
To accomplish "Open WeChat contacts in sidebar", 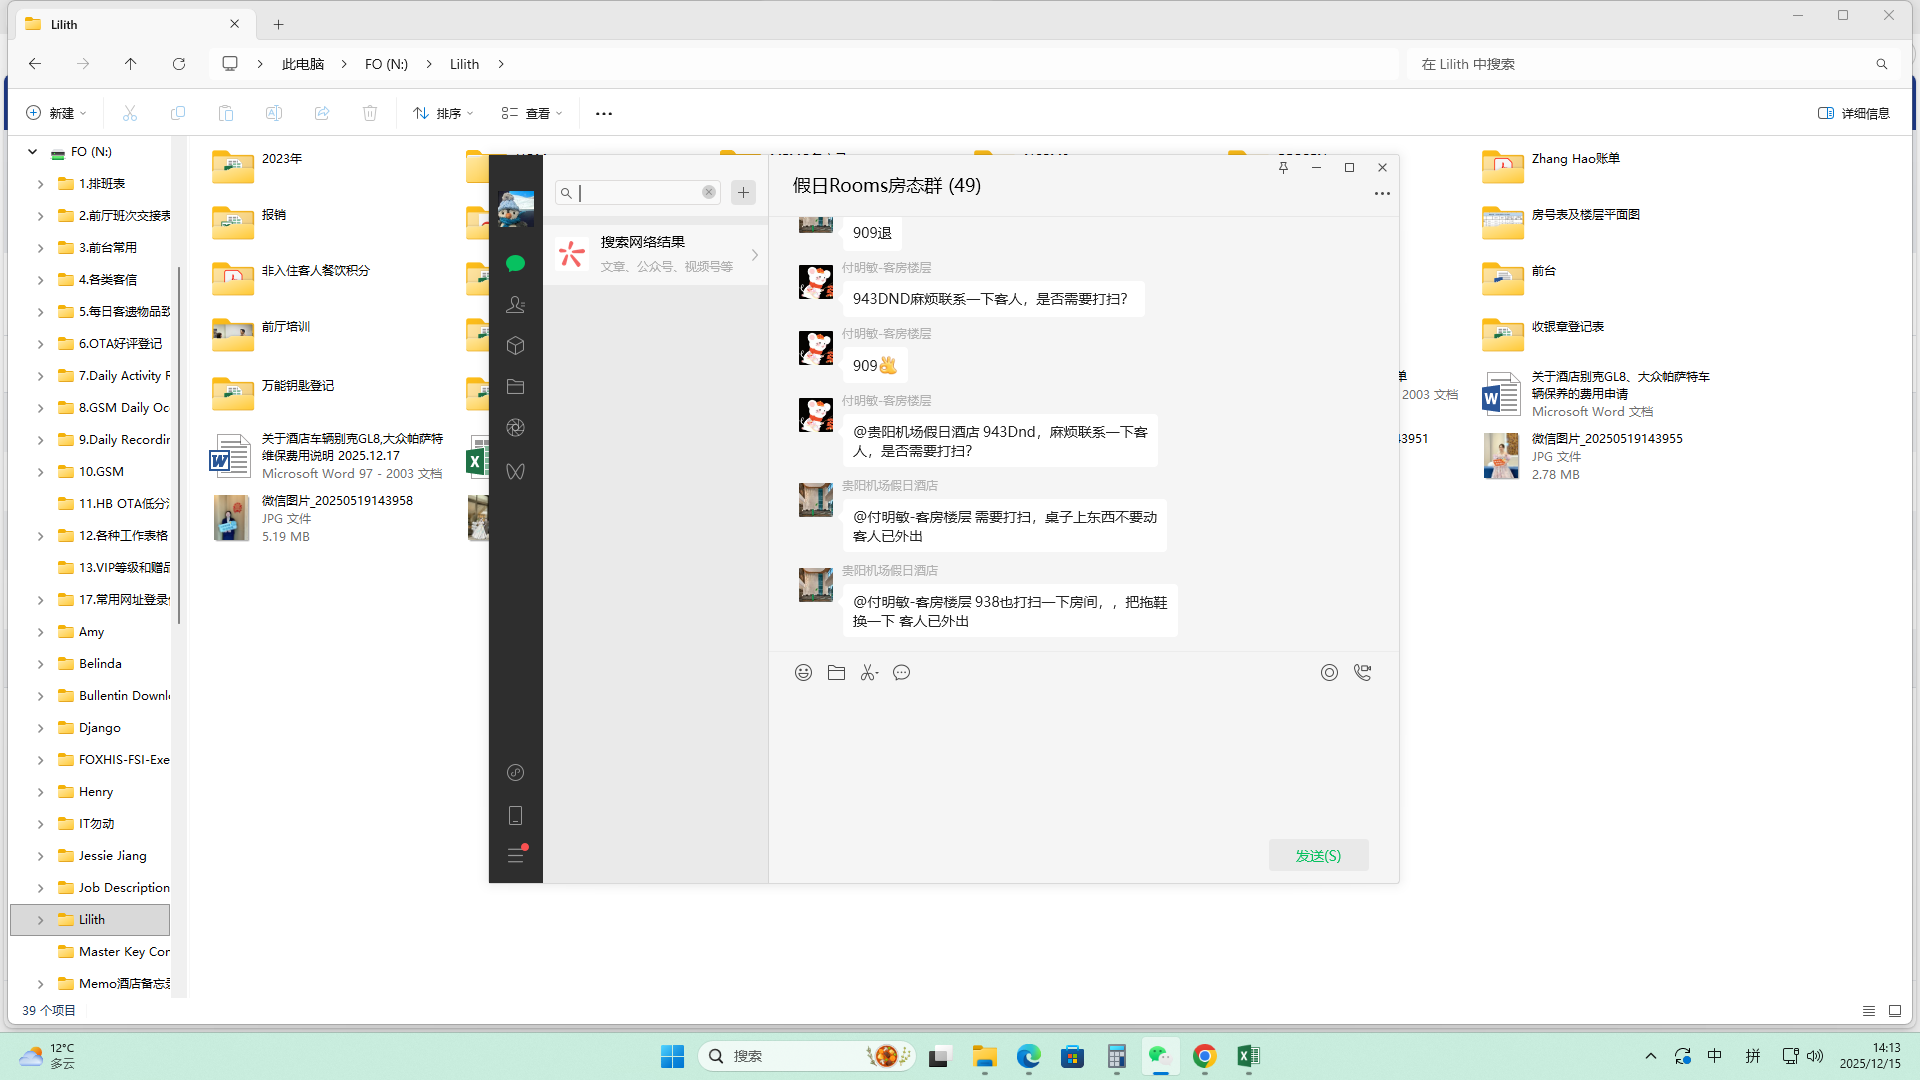I will [x=515, y=305].
